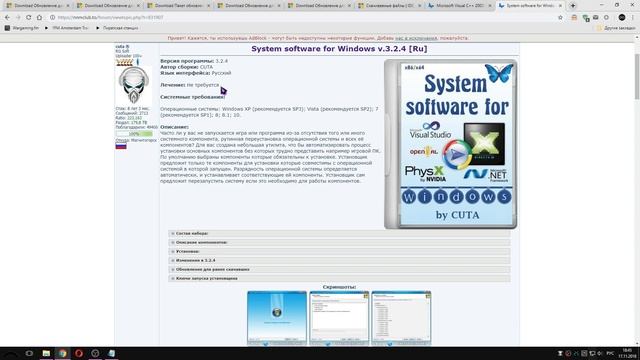Close the System software for Windows tab
This screenshot has height=360, width=640.
560,6
